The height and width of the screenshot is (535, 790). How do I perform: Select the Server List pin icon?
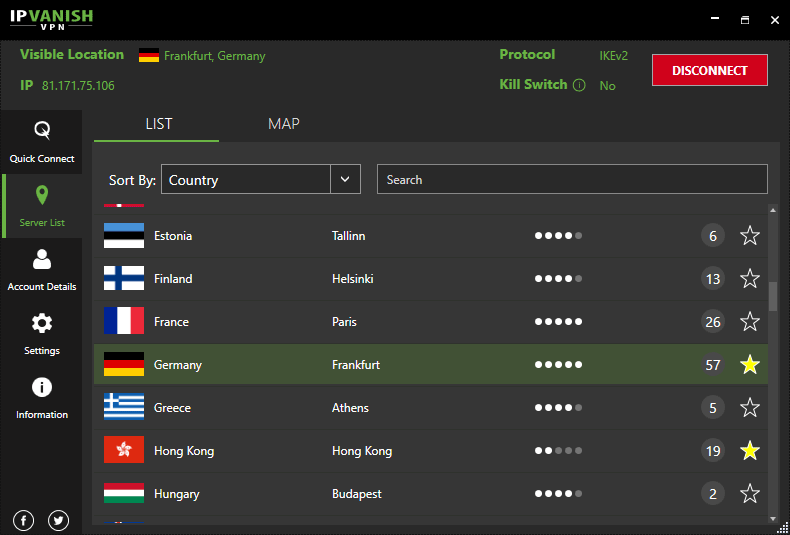point(42,195)
